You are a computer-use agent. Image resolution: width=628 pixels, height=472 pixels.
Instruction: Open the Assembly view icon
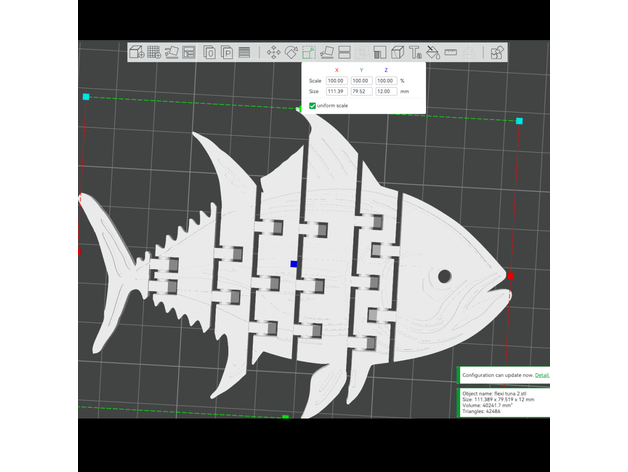pyautogui.click(x=497, y=52)
